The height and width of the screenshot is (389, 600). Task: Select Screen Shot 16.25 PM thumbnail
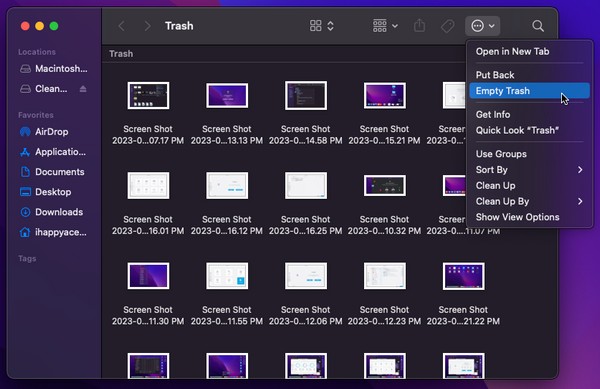pos(306,186)
